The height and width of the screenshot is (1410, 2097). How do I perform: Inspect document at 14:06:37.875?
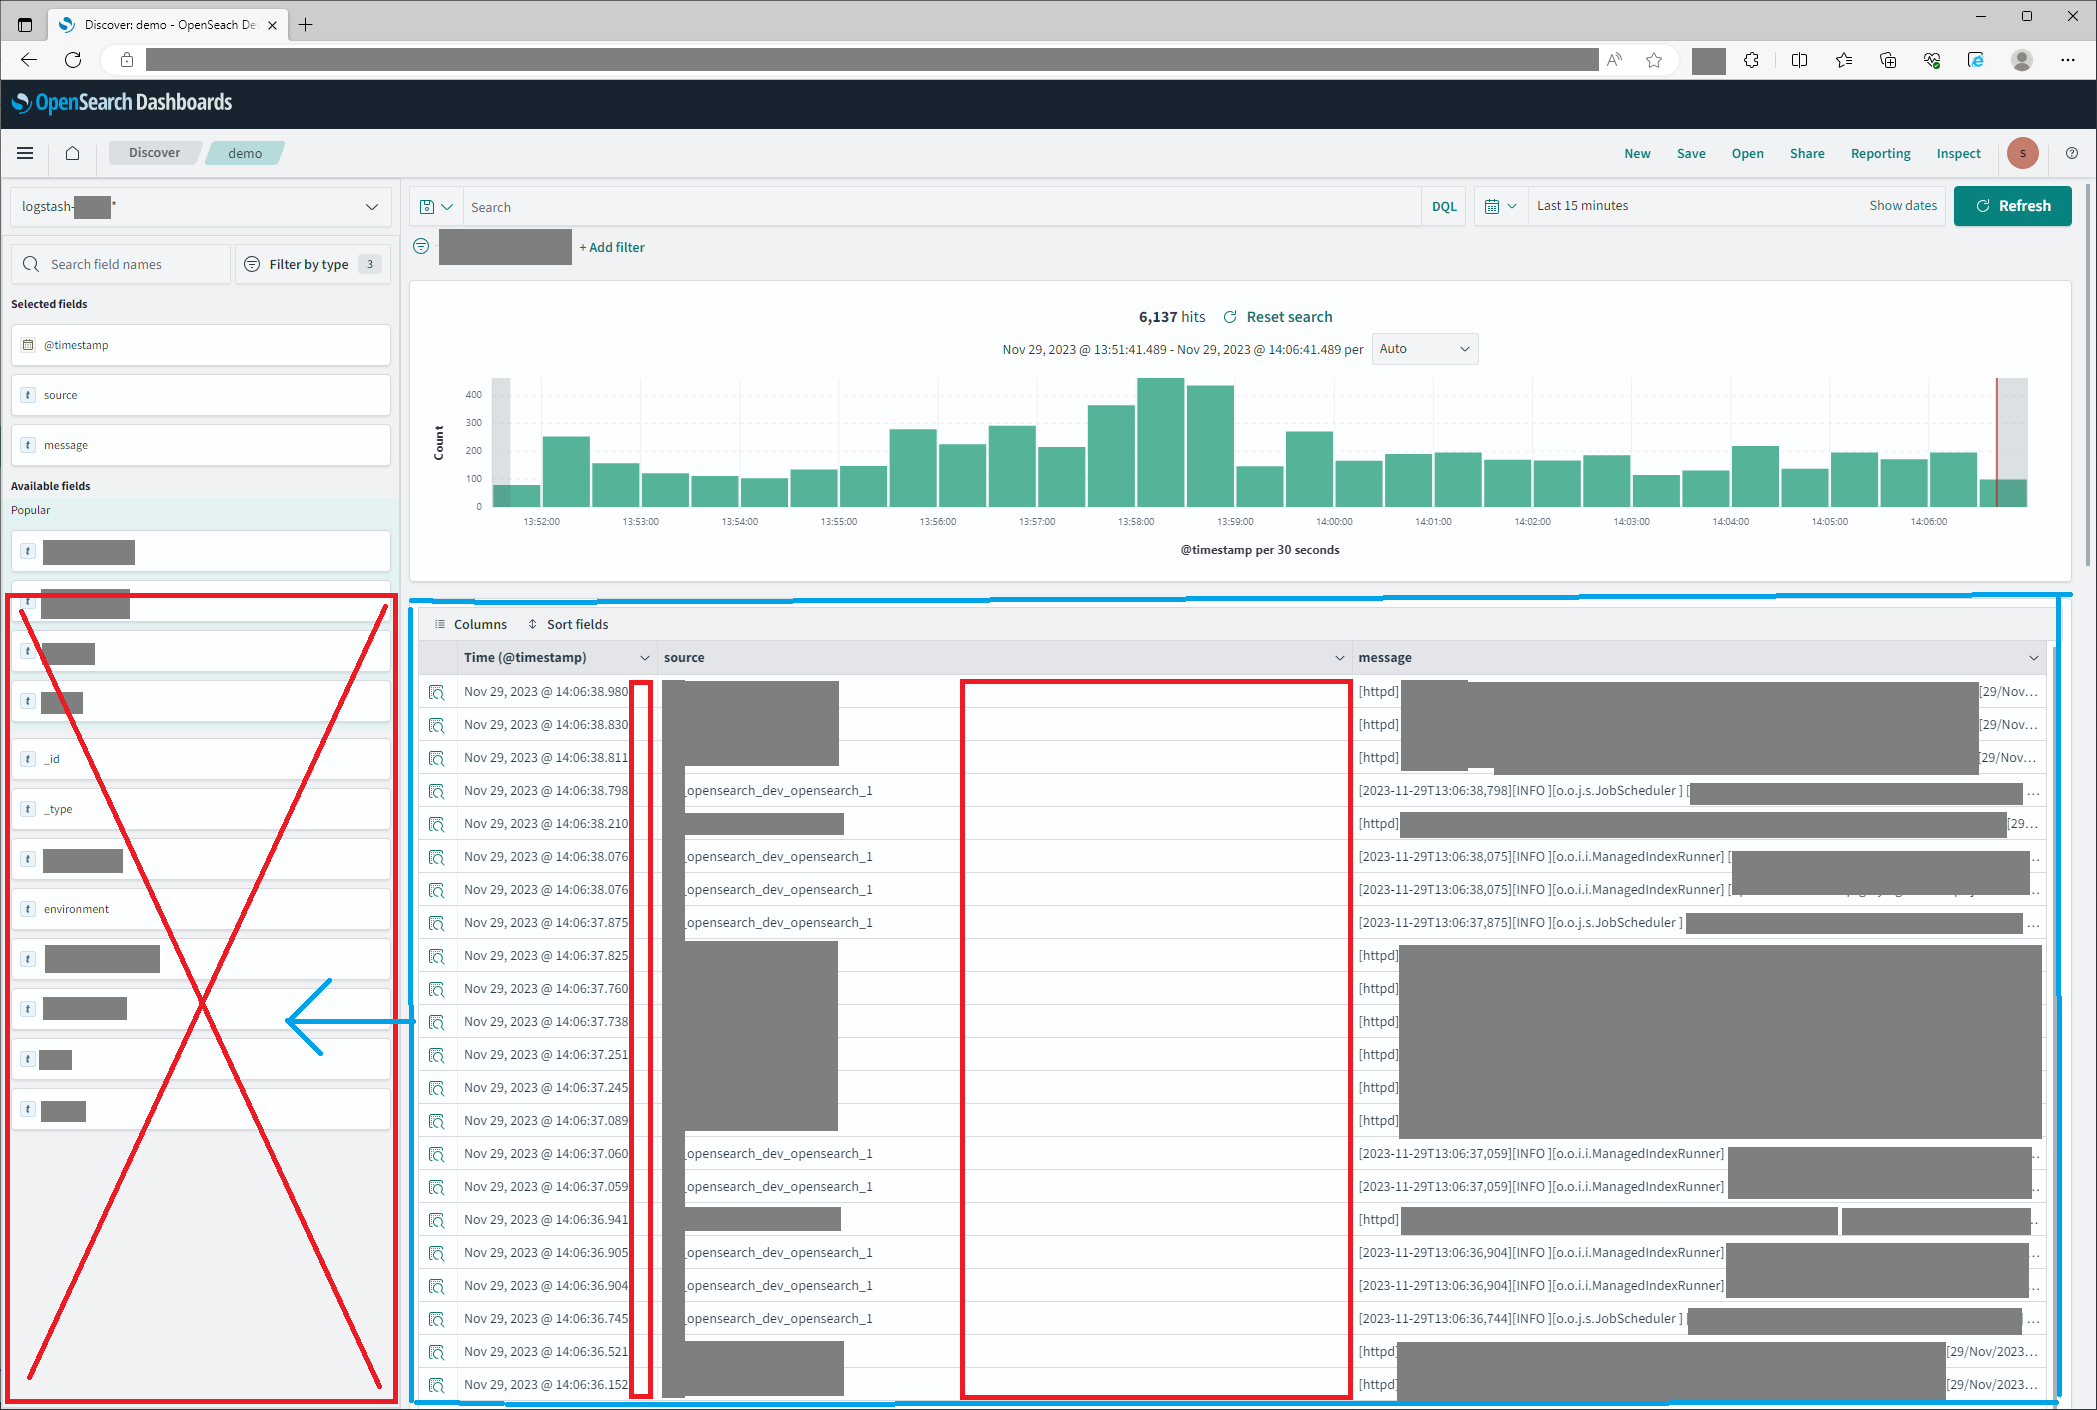(437, 923)
